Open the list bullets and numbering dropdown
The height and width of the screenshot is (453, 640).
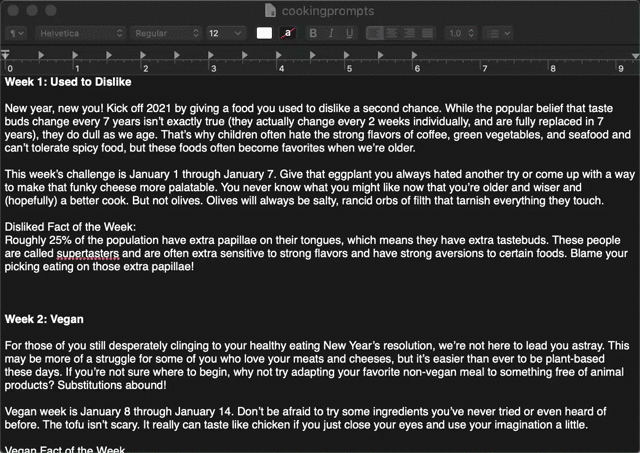(x=497, y=33)
